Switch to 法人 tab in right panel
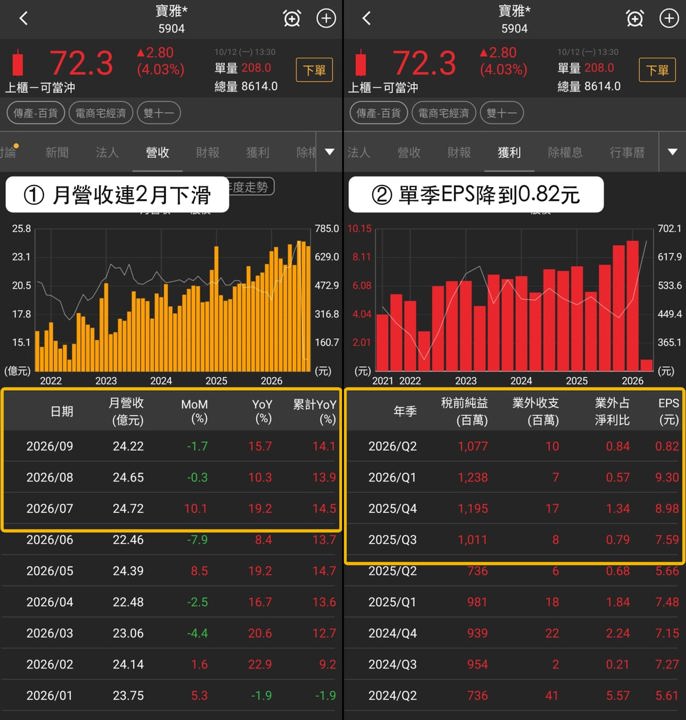 coord(359,152)
